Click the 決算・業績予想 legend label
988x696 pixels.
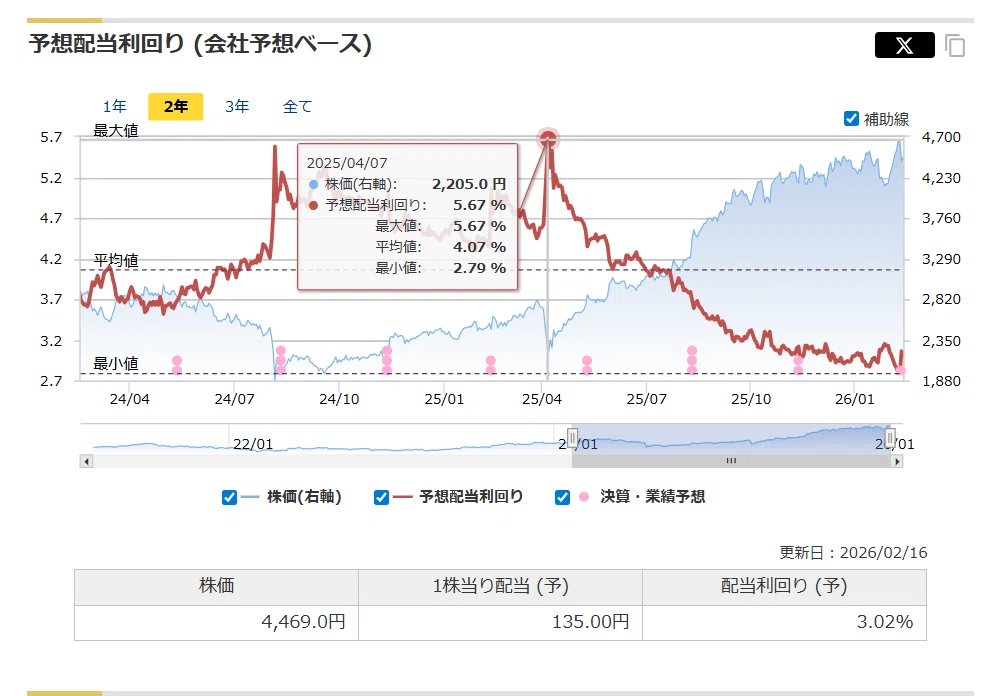pos(653,497)
